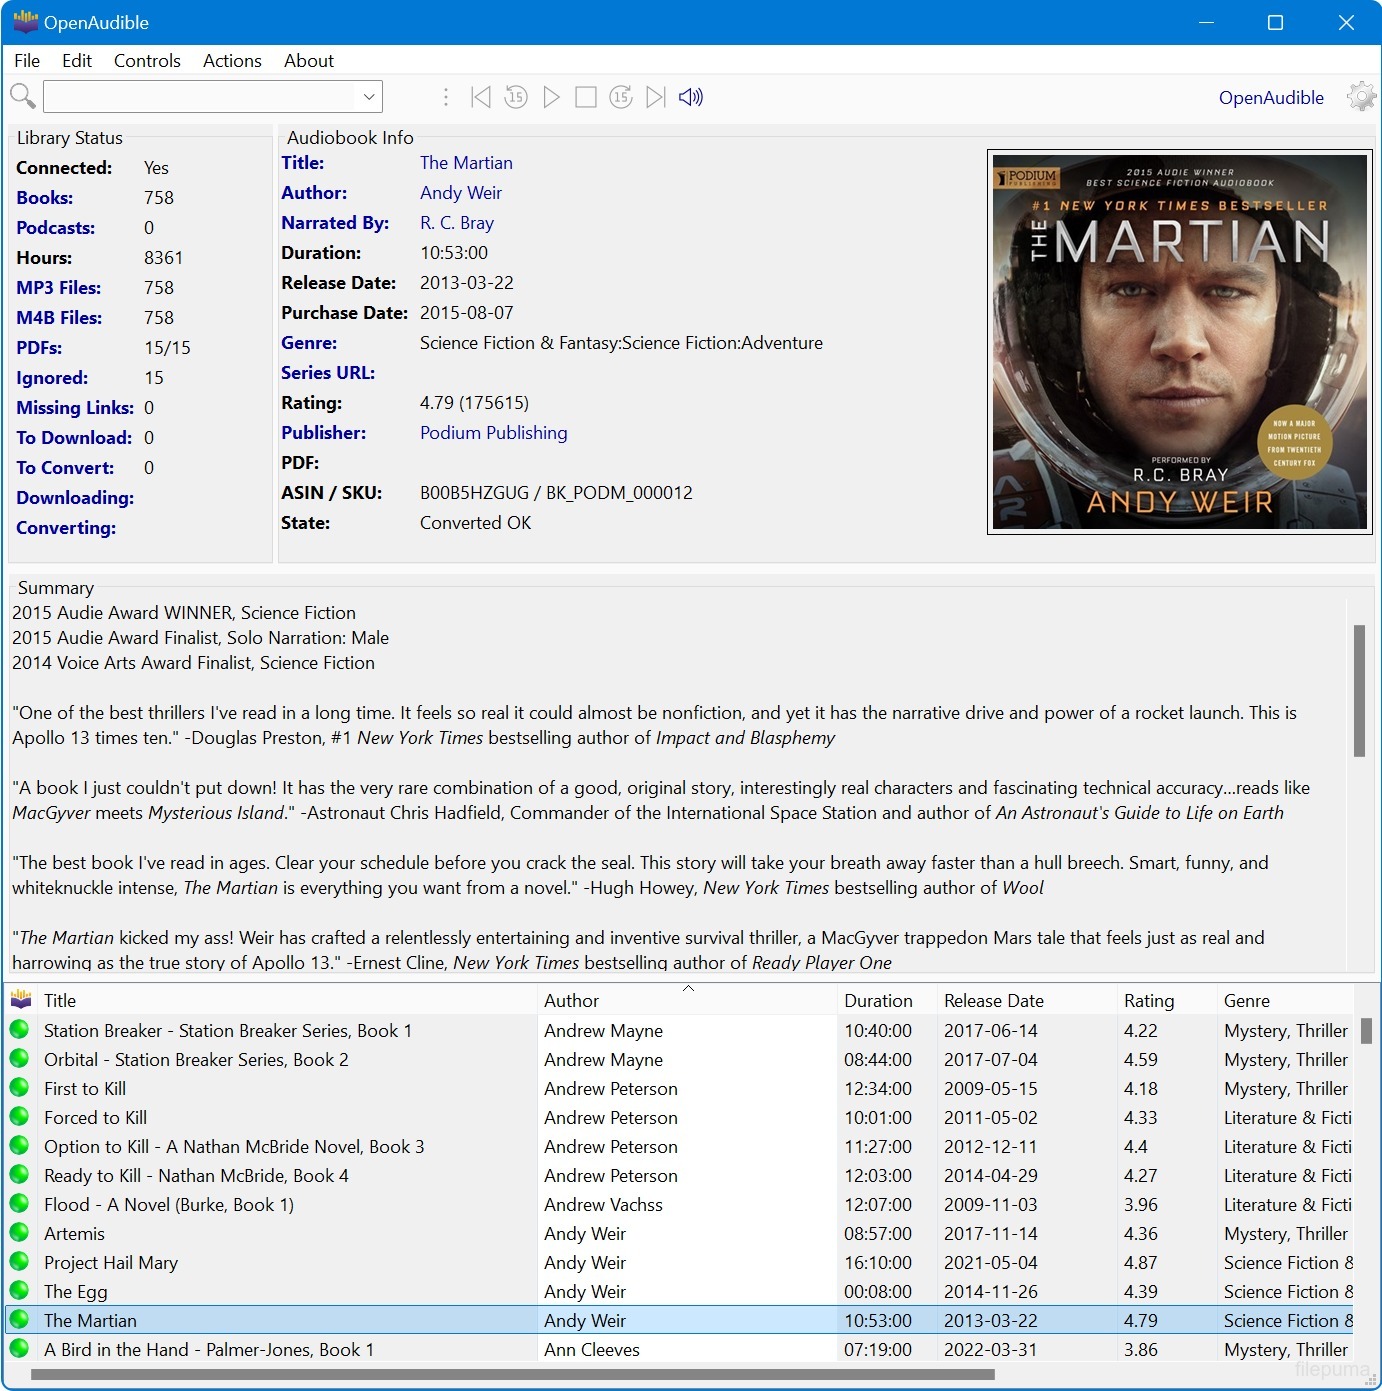Click green status icon for The Martian row
The height and width of the screenshot is (1391, 1382).
coord(19,1320)
